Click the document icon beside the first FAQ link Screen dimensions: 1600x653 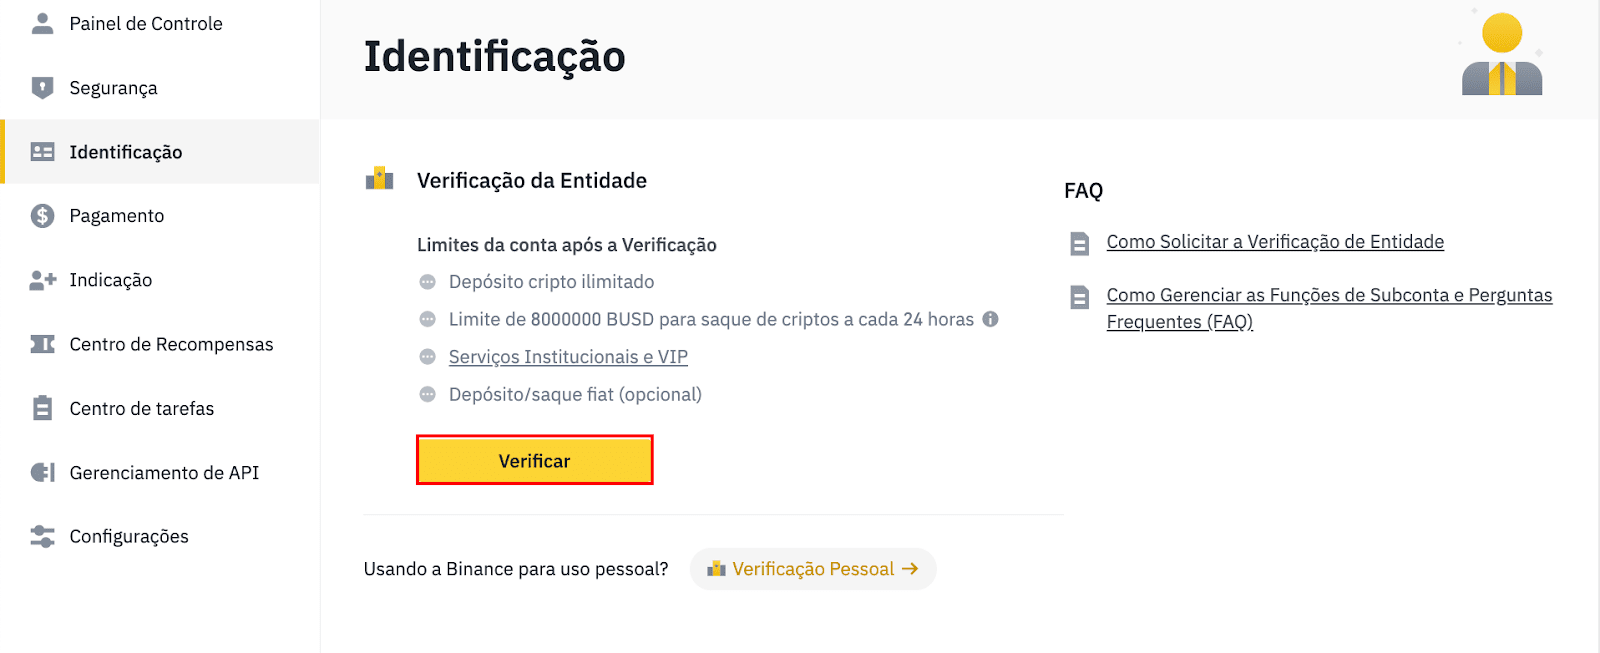[x=1080, y=243]
